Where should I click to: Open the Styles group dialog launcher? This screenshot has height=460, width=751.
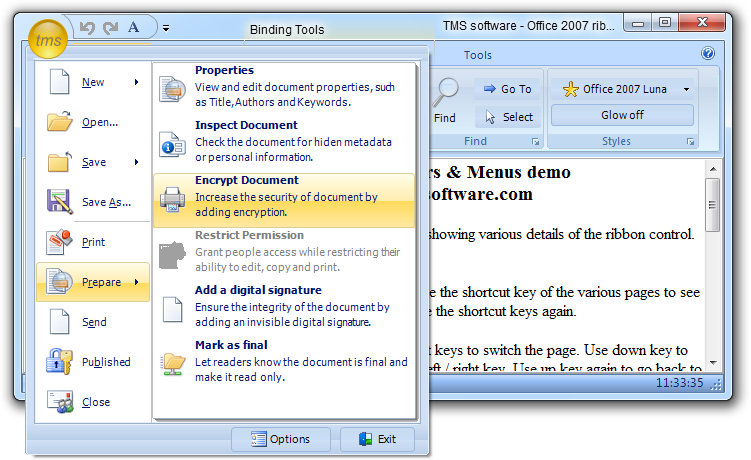(x=690, y=142)
